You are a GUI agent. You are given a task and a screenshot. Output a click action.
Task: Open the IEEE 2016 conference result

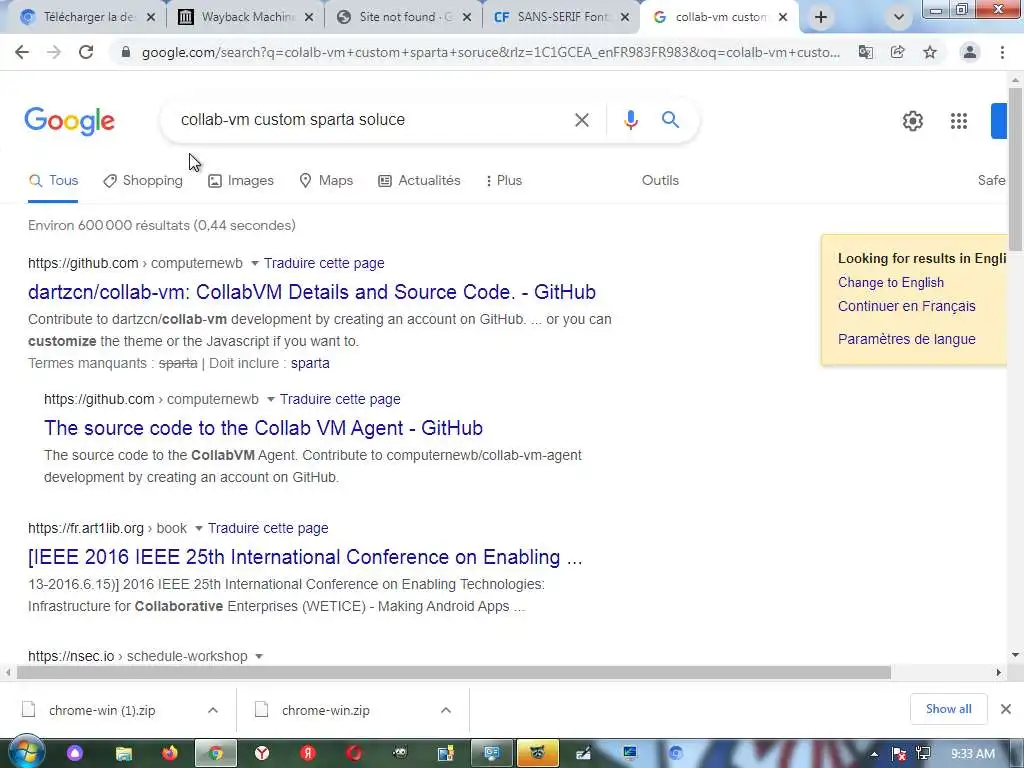pyautogui.click(x=305, y=557)
